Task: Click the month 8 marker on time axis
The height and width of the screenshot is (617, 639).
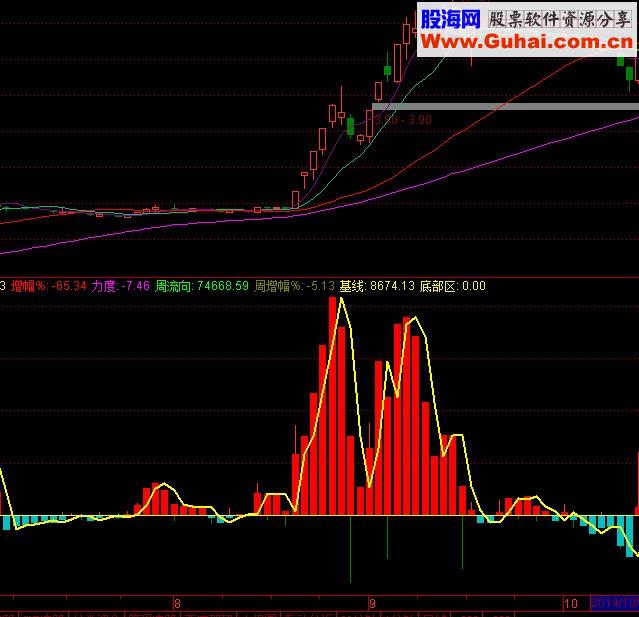Action: (x=177, y=604)
